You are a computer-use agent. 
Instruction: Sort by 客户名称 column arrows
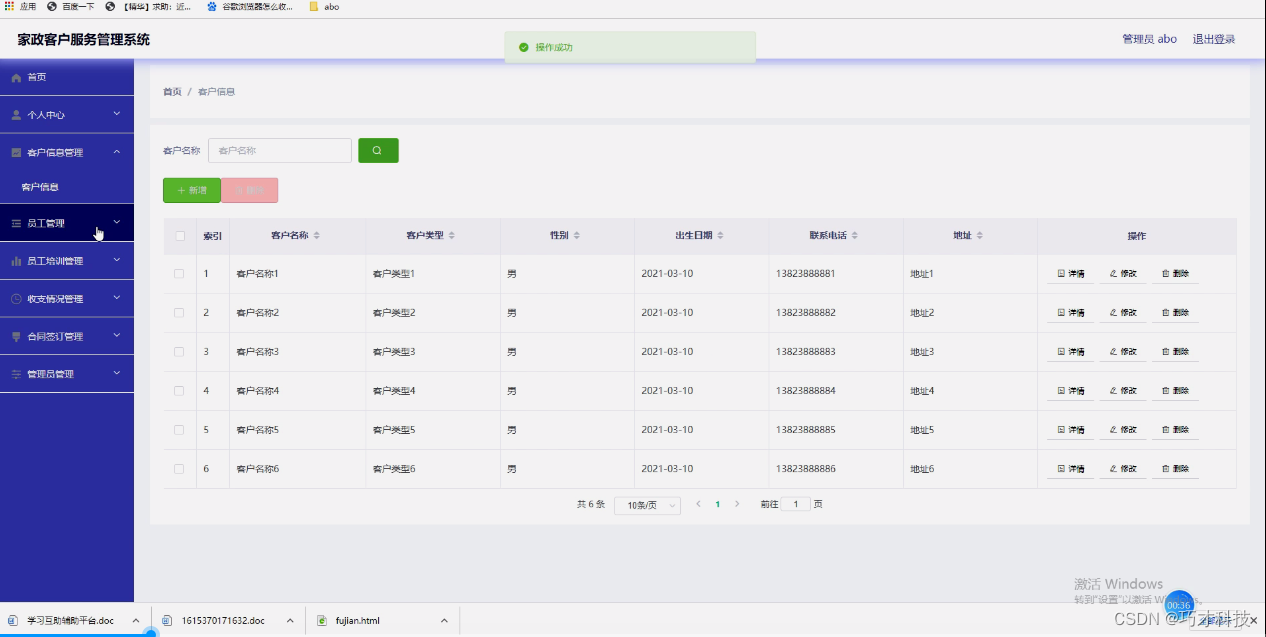(317, 236)
